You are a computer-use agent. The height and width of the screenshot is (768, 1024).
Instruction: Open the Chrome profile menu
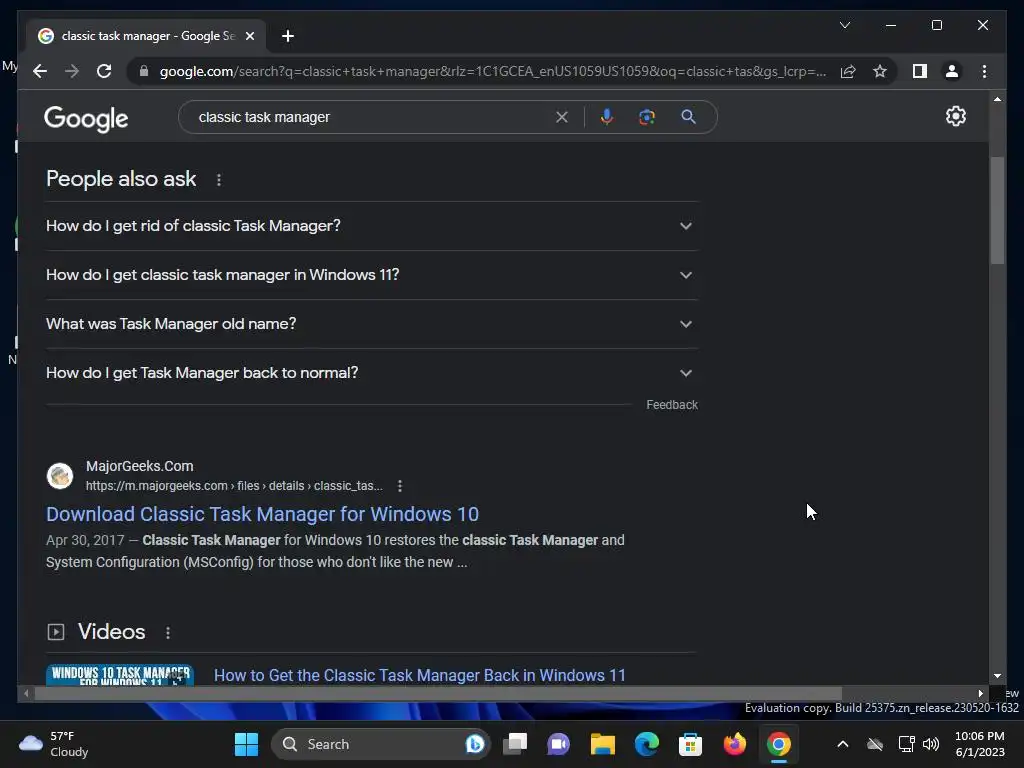[952, 71]
